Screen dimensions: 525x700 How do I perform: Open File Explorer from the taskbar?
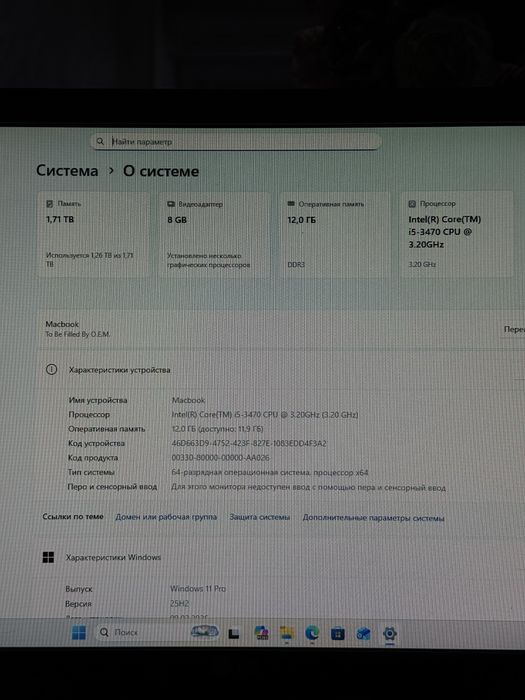coord(287,633)
